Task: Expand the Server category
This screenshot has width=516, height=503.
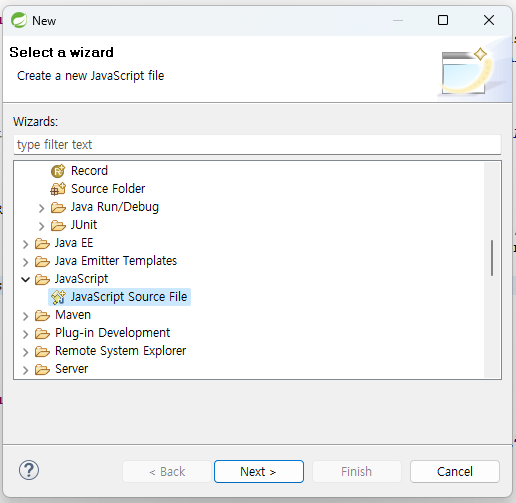Action: (x=25, y=370)
